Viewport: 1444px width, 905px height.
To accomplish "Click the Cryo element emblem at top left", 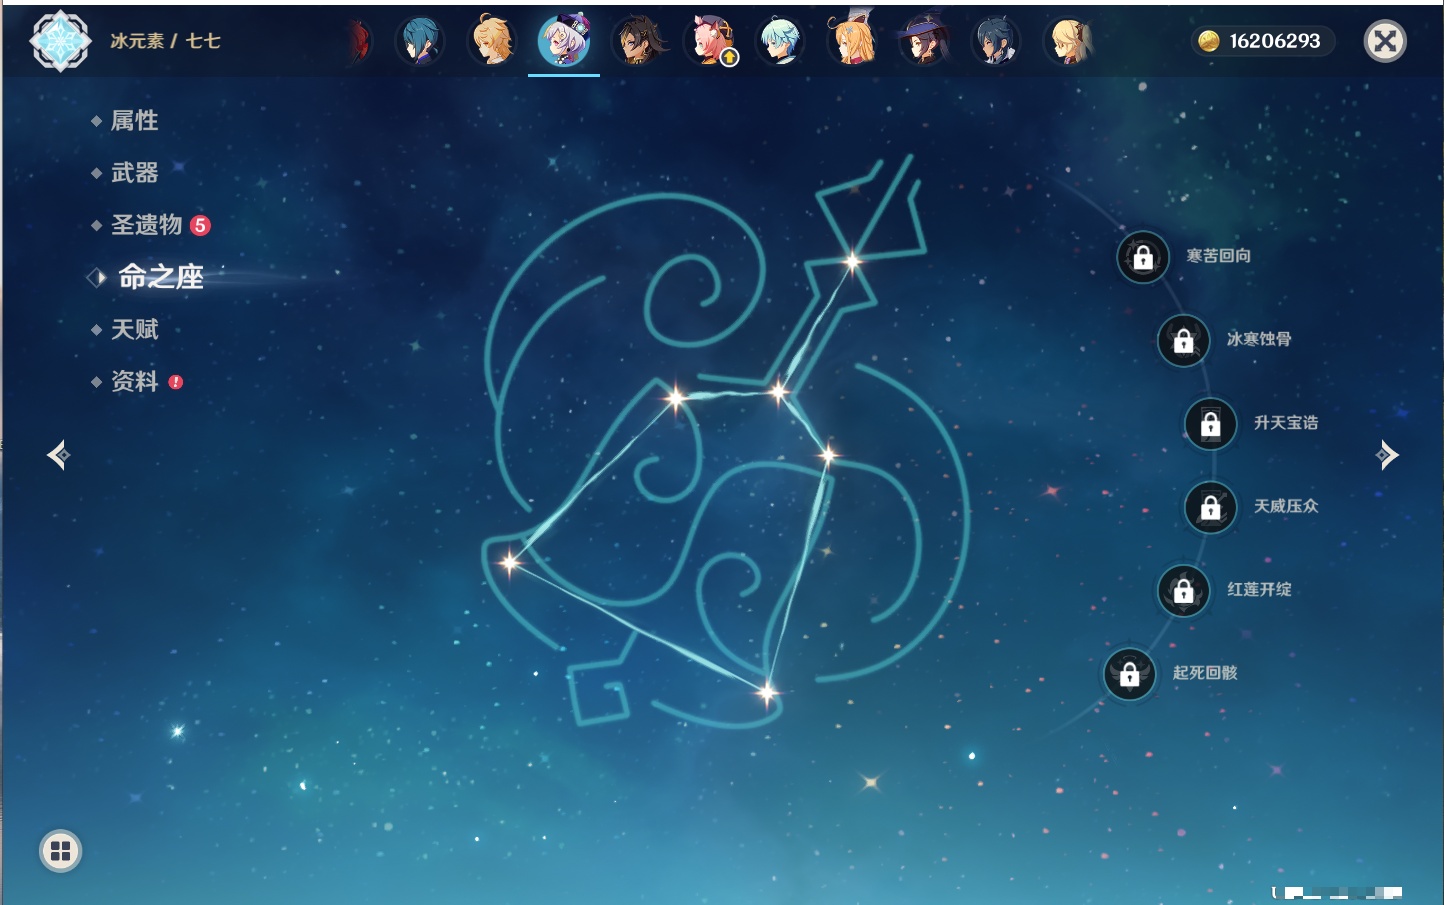I will (x=60, y=41).
